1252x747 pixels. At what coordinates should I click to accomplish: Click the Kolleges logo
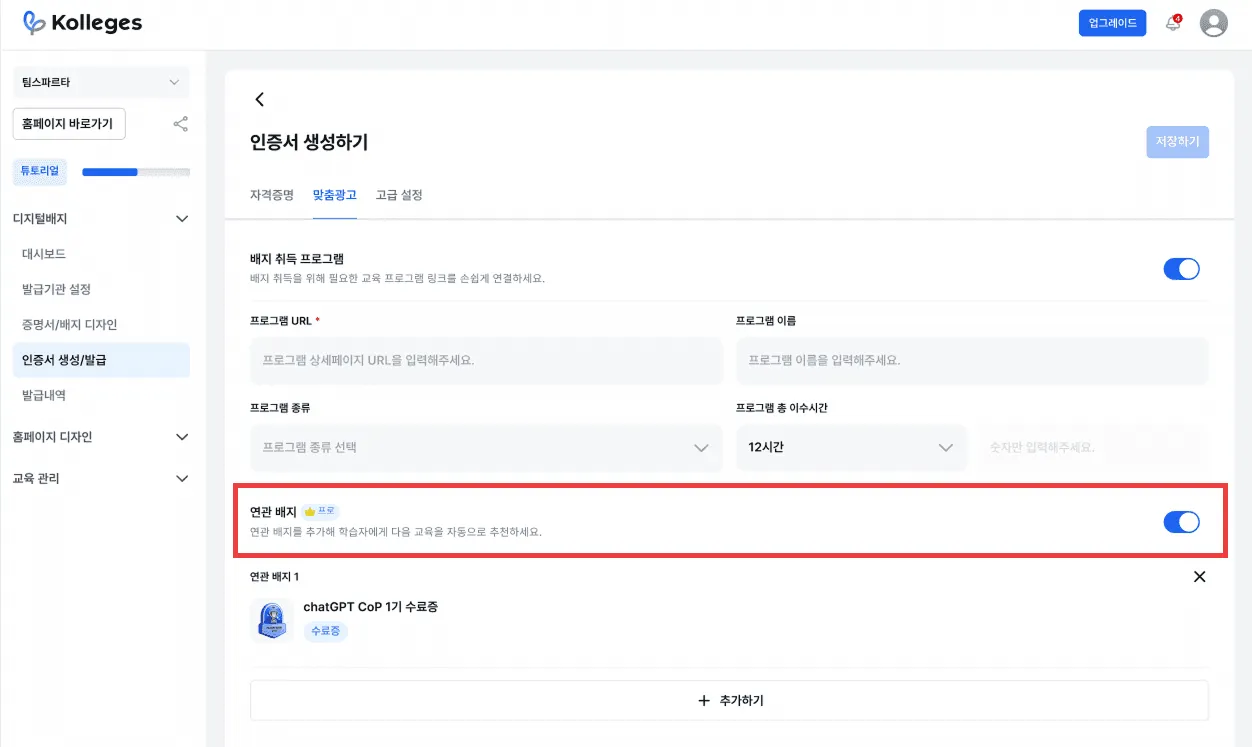(82, 23)
